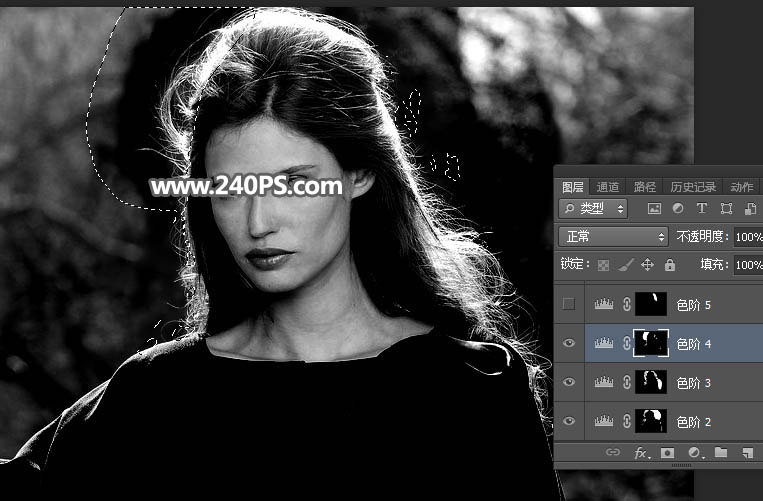Open the 类型 layer filter dropdown
The width and height of the screenshot is (763, 501).
593,209
